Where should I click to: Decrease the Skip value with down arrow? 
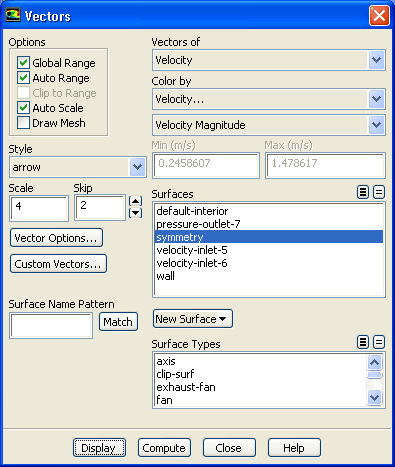(135, 213)
